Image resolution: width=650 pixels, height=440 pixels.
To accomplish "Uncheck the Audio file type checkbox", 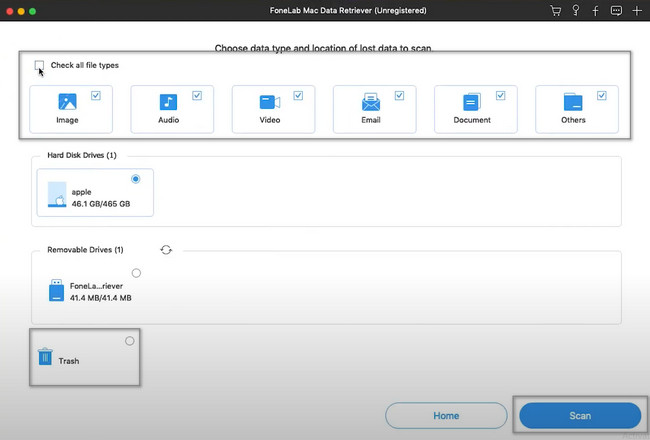I will tap(197, 96).
